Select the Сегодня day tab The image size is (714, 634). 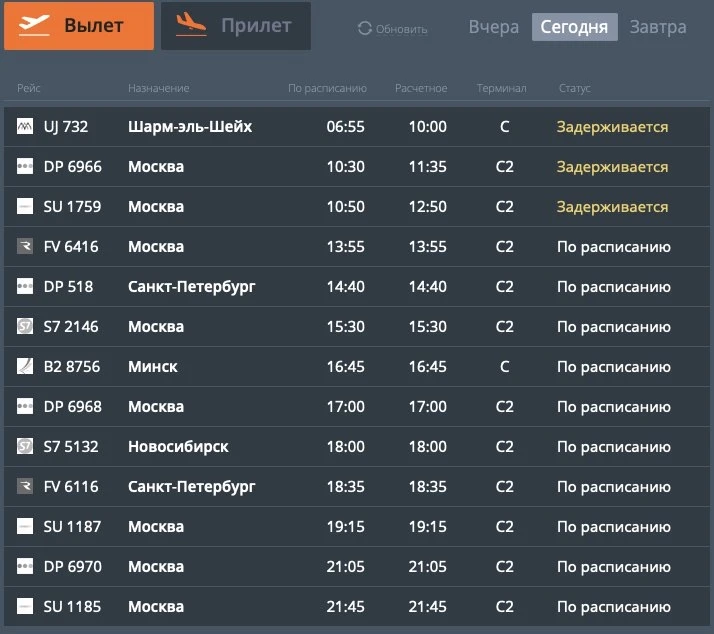(x=574, y=27)
